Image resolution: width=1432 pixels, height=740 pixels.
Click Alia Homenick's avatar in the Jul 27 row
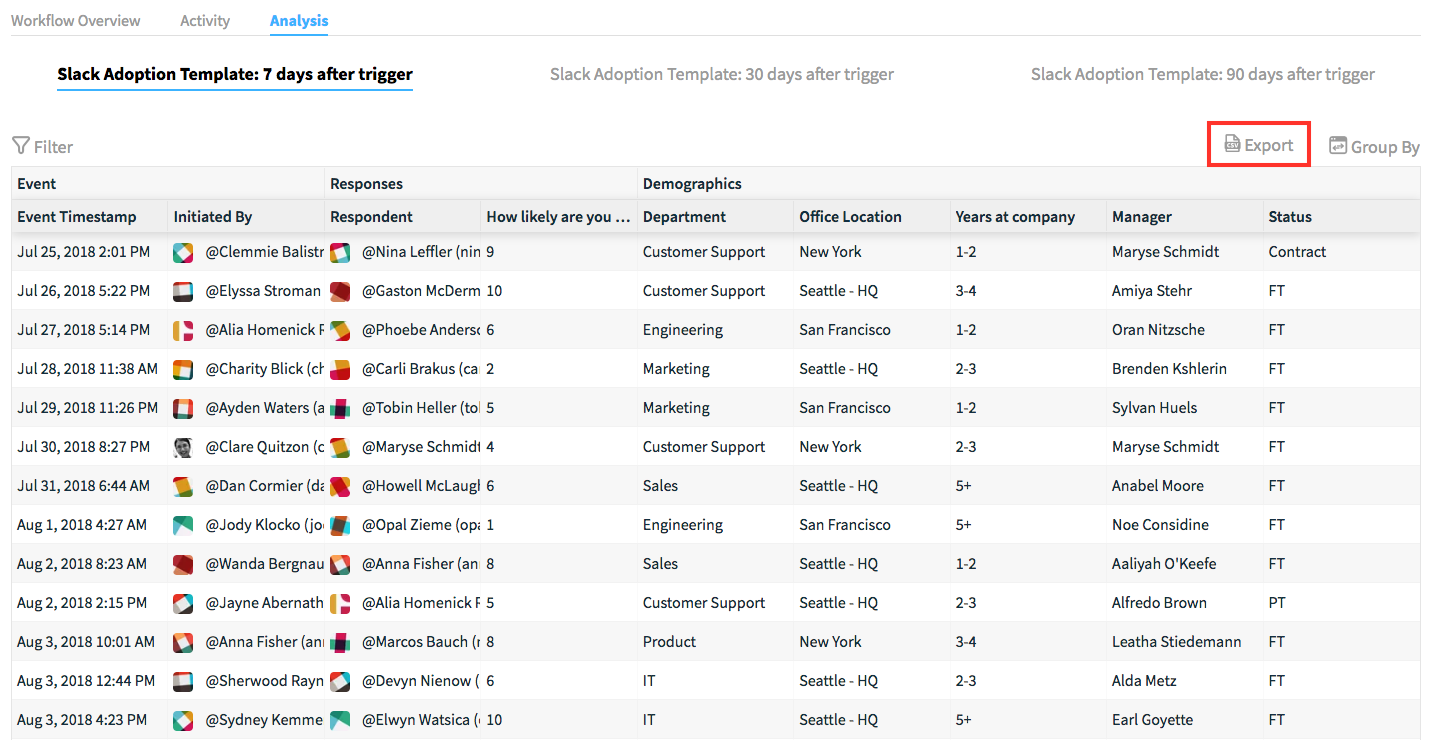pos(183,331)
